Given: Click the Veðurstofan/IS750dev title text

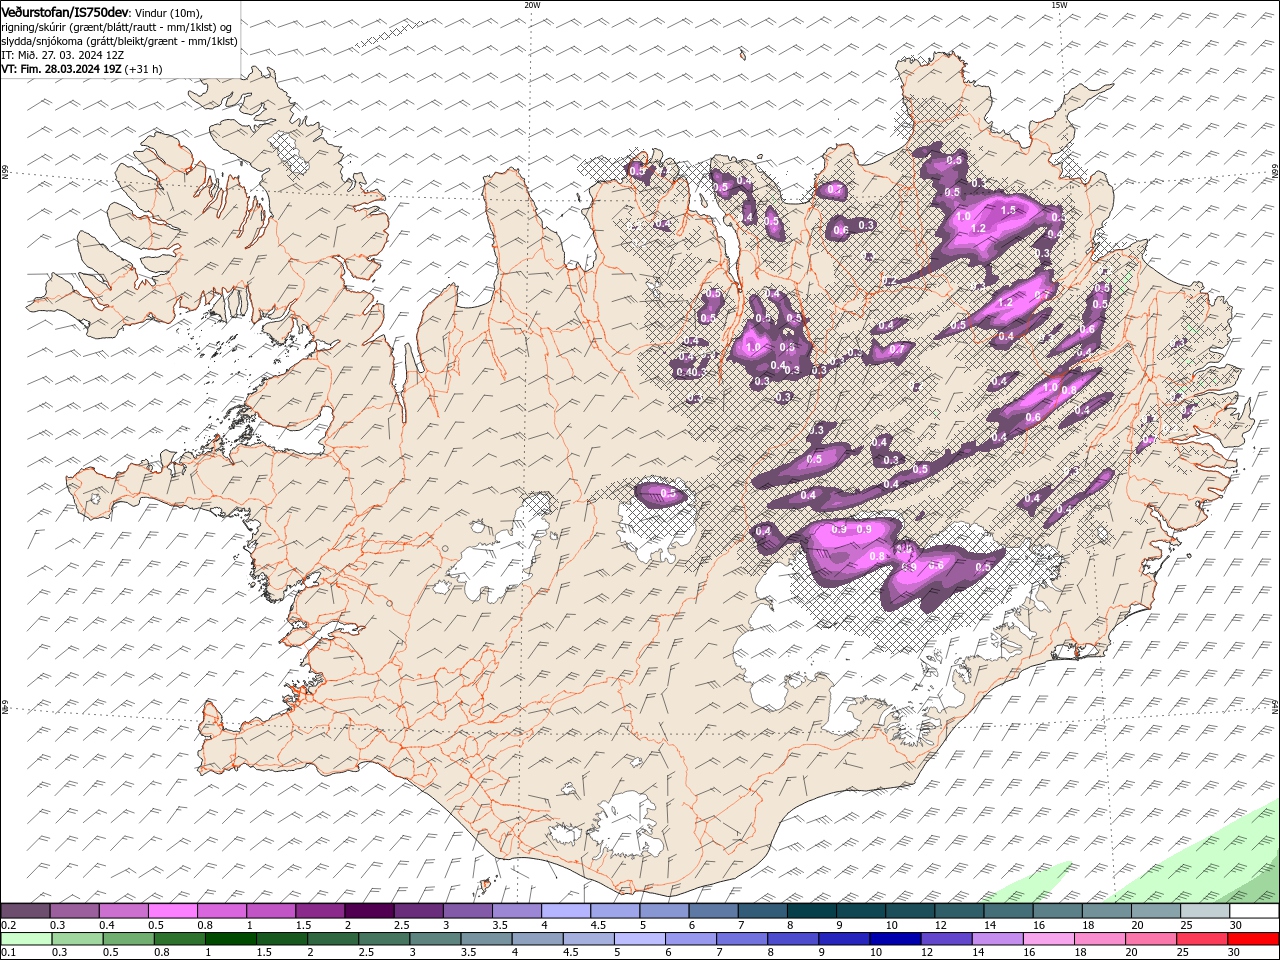Looking at the screenshot, I should tap(66, 12).
